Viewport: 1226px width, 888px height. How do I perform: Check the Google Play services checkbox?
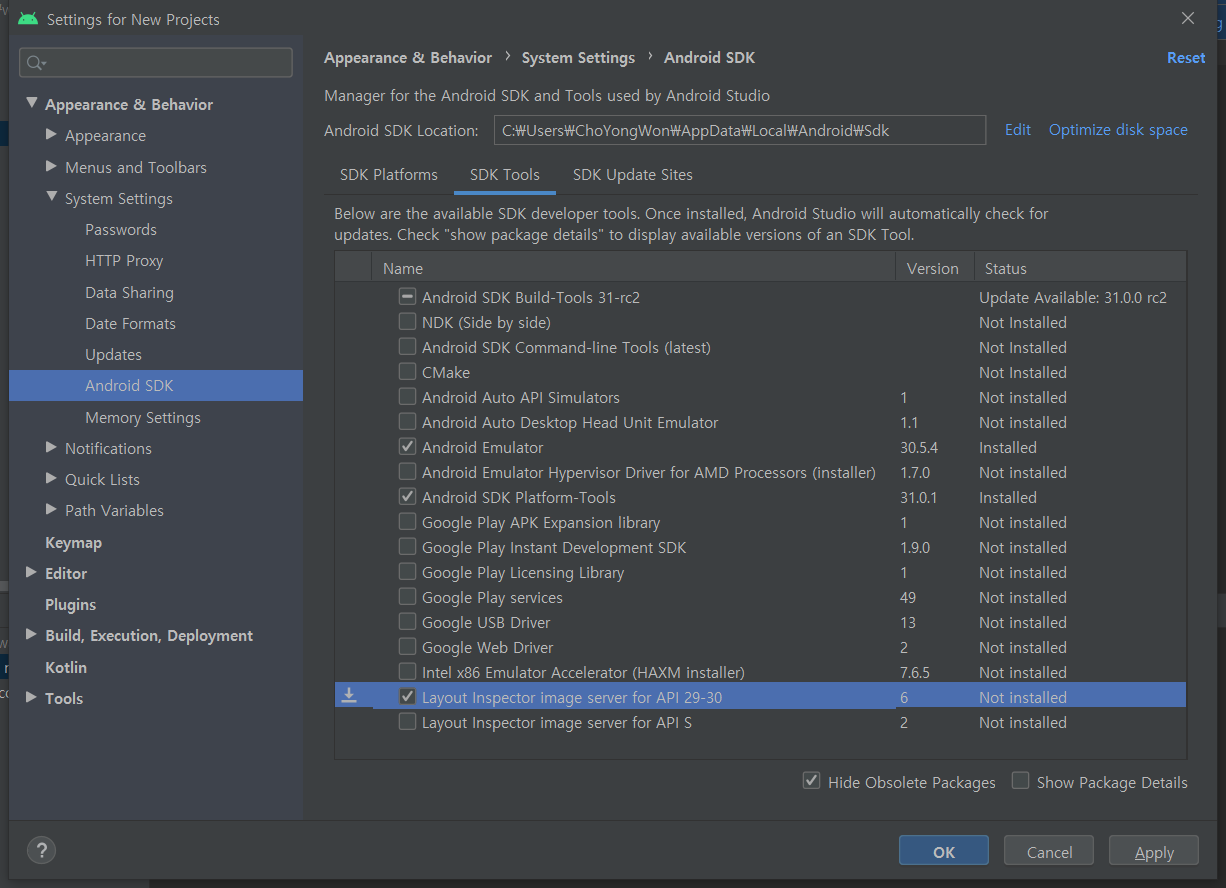pos(407,596)
